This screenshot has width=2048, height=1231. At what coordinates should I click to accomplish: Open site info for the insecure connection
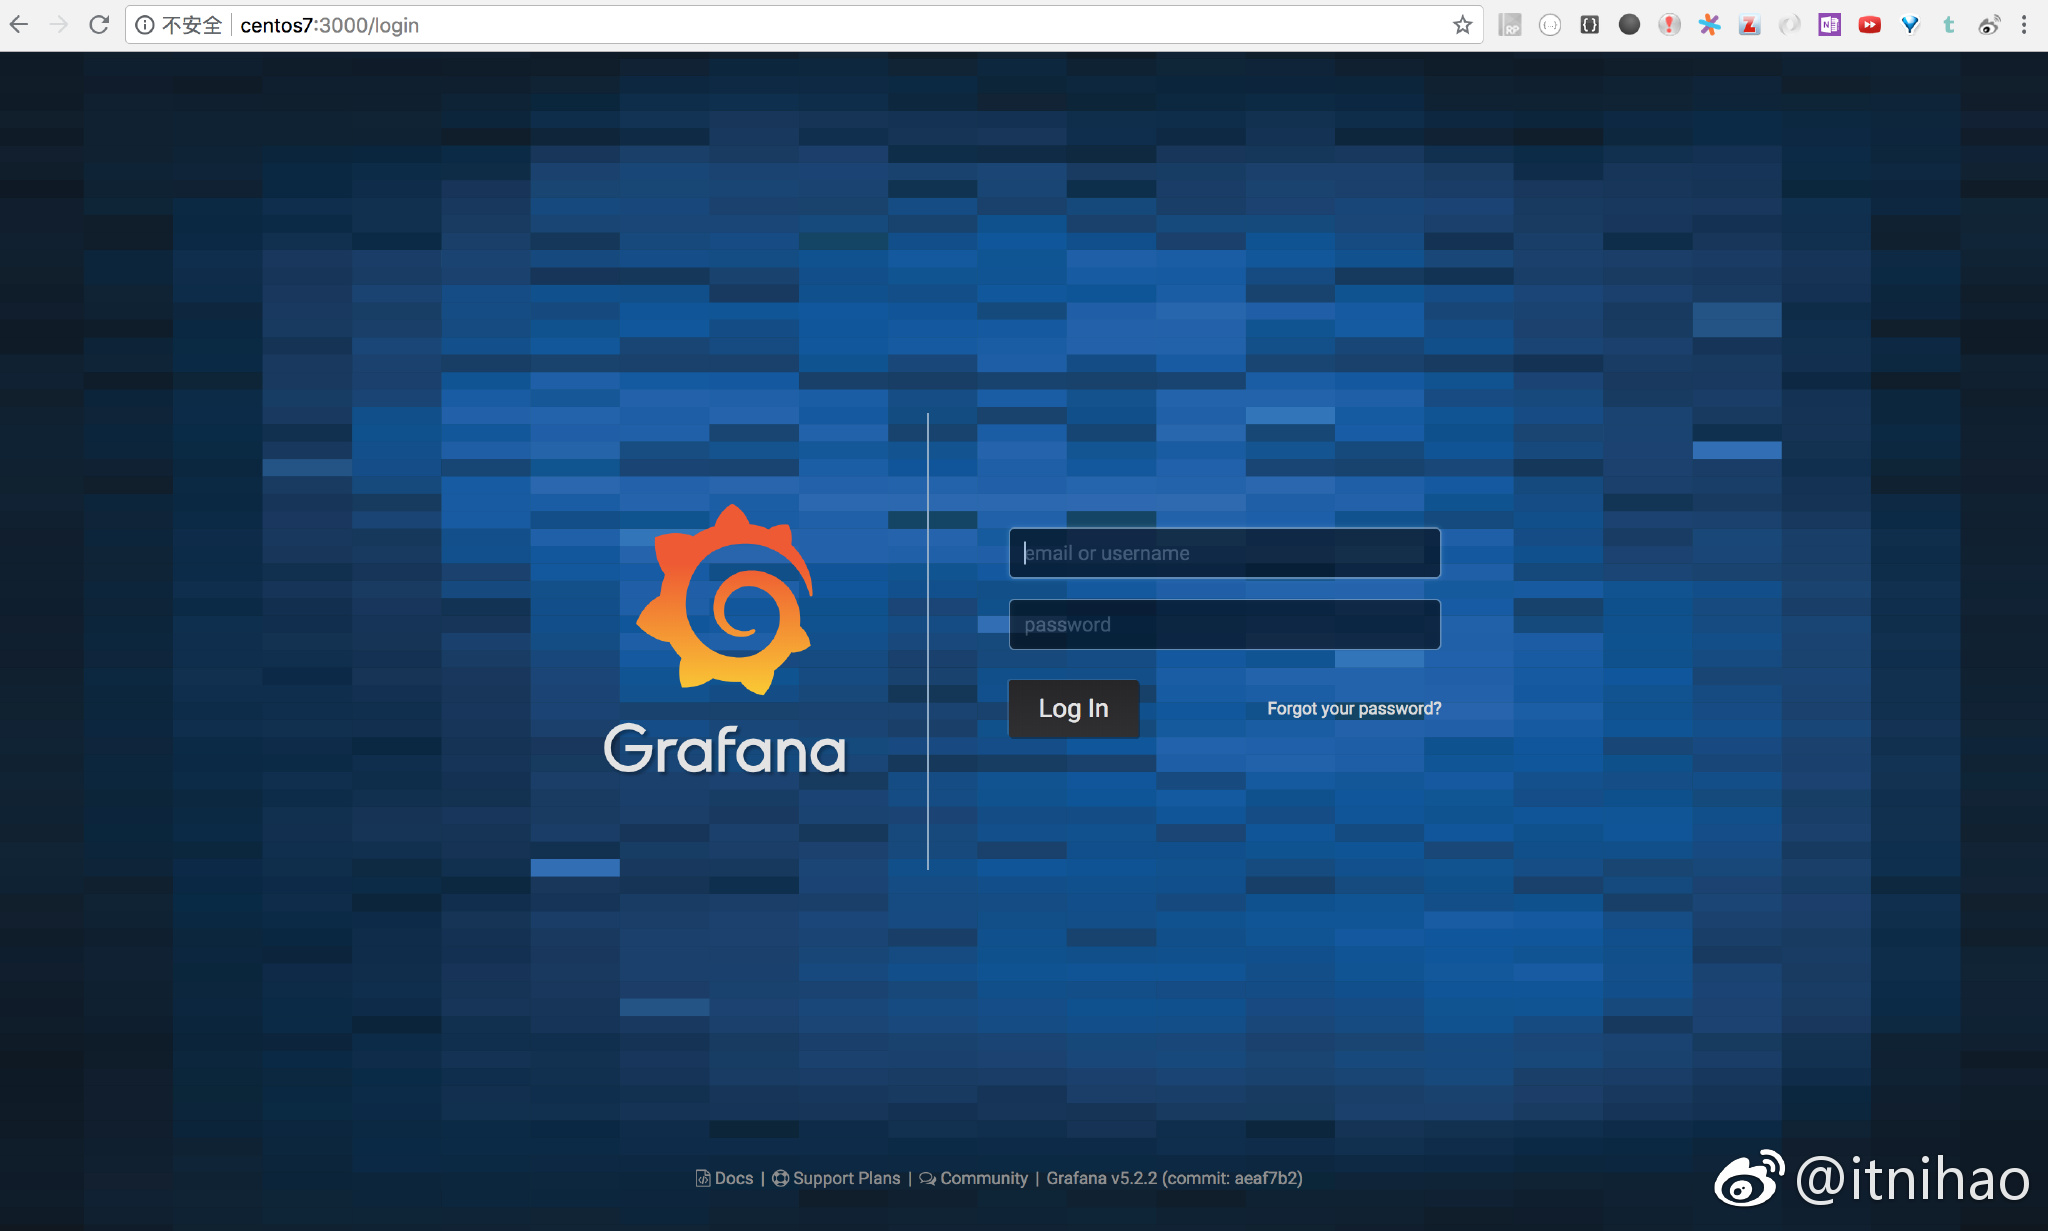145,25
